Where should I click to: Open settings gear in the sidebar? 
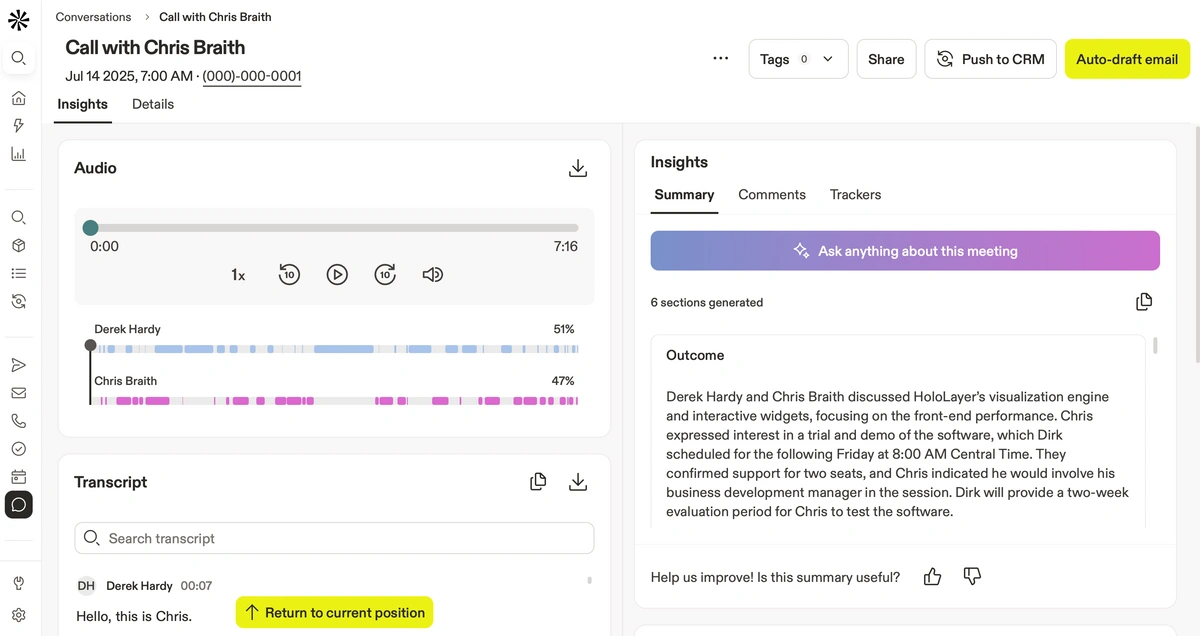(18, 615)
